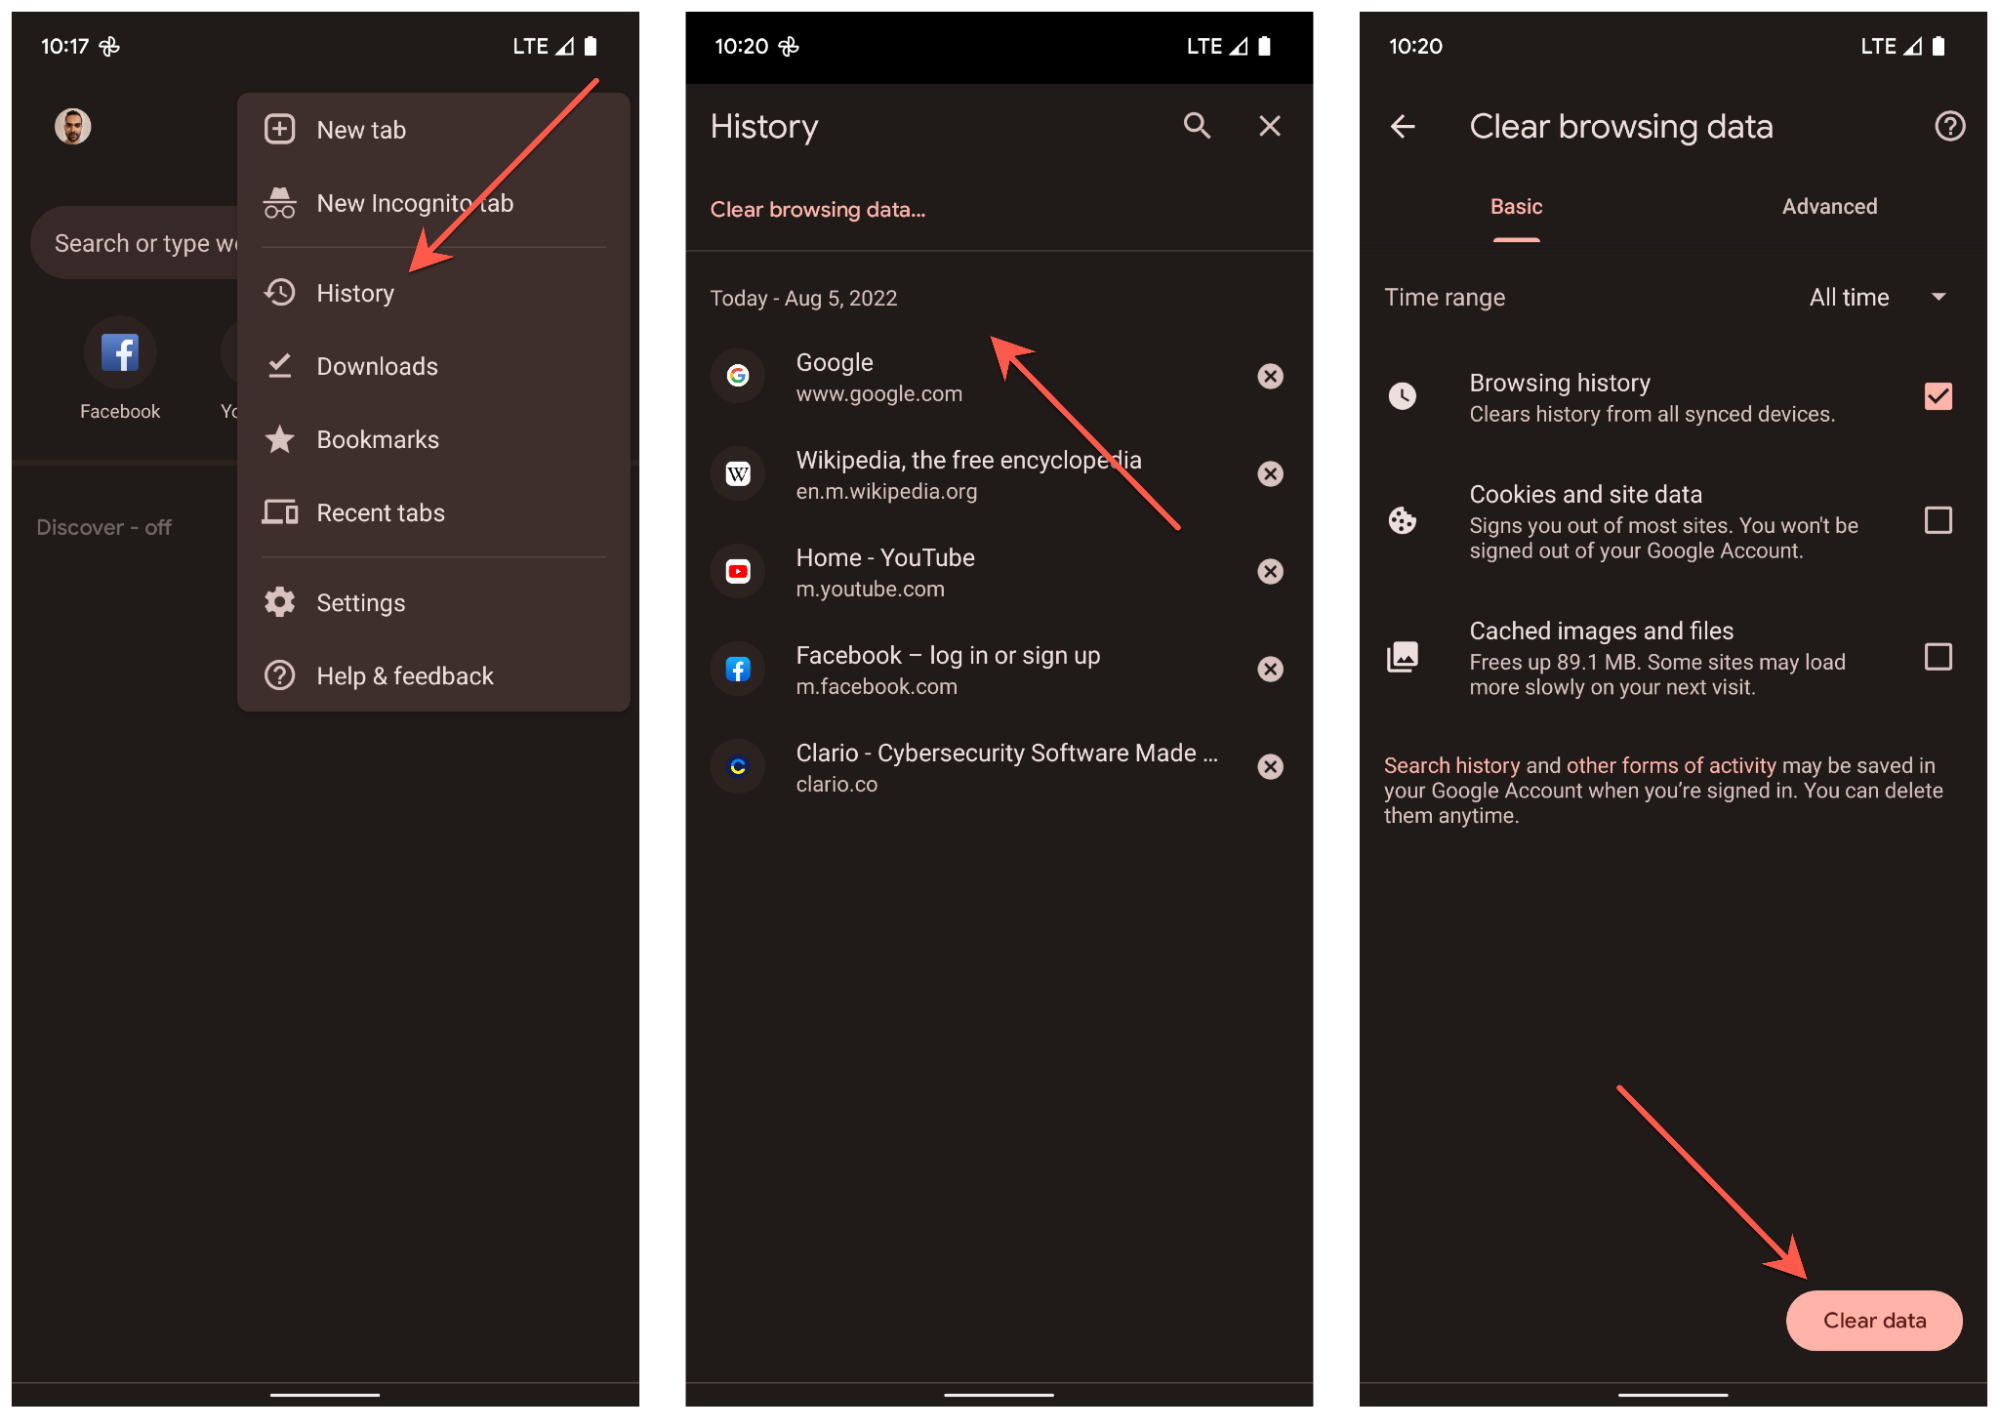Switch to the Basic tab
This screenshot has height=1419, width=1999.
pos(1516,207)
